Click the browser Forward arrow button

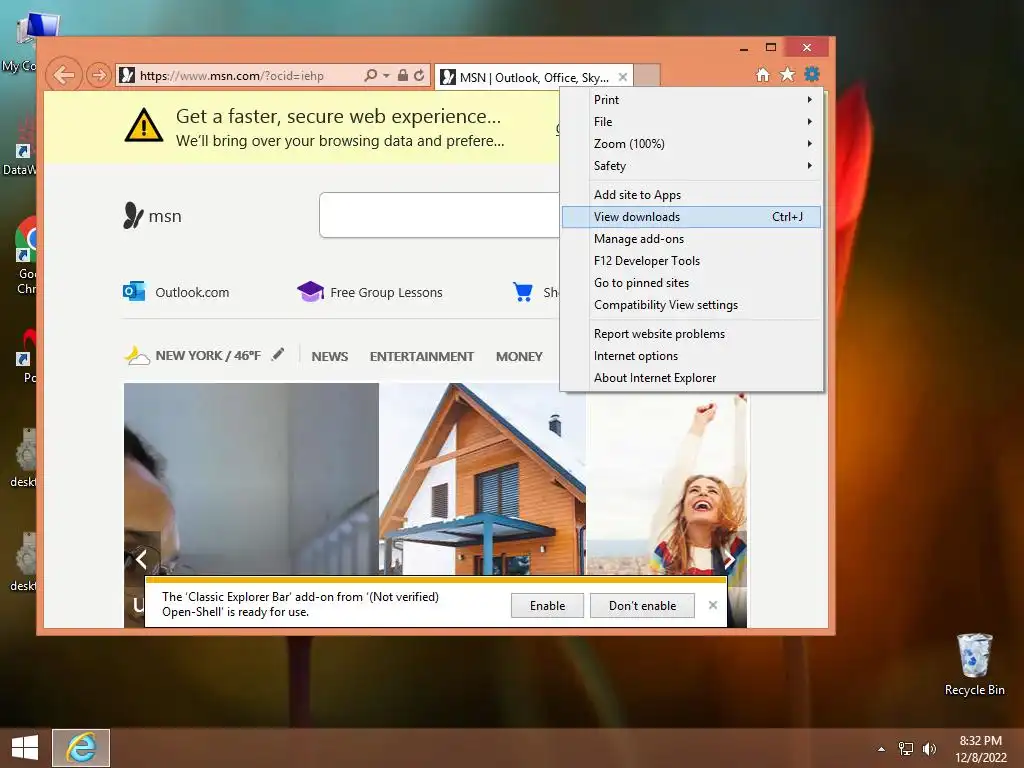[99, 76]
